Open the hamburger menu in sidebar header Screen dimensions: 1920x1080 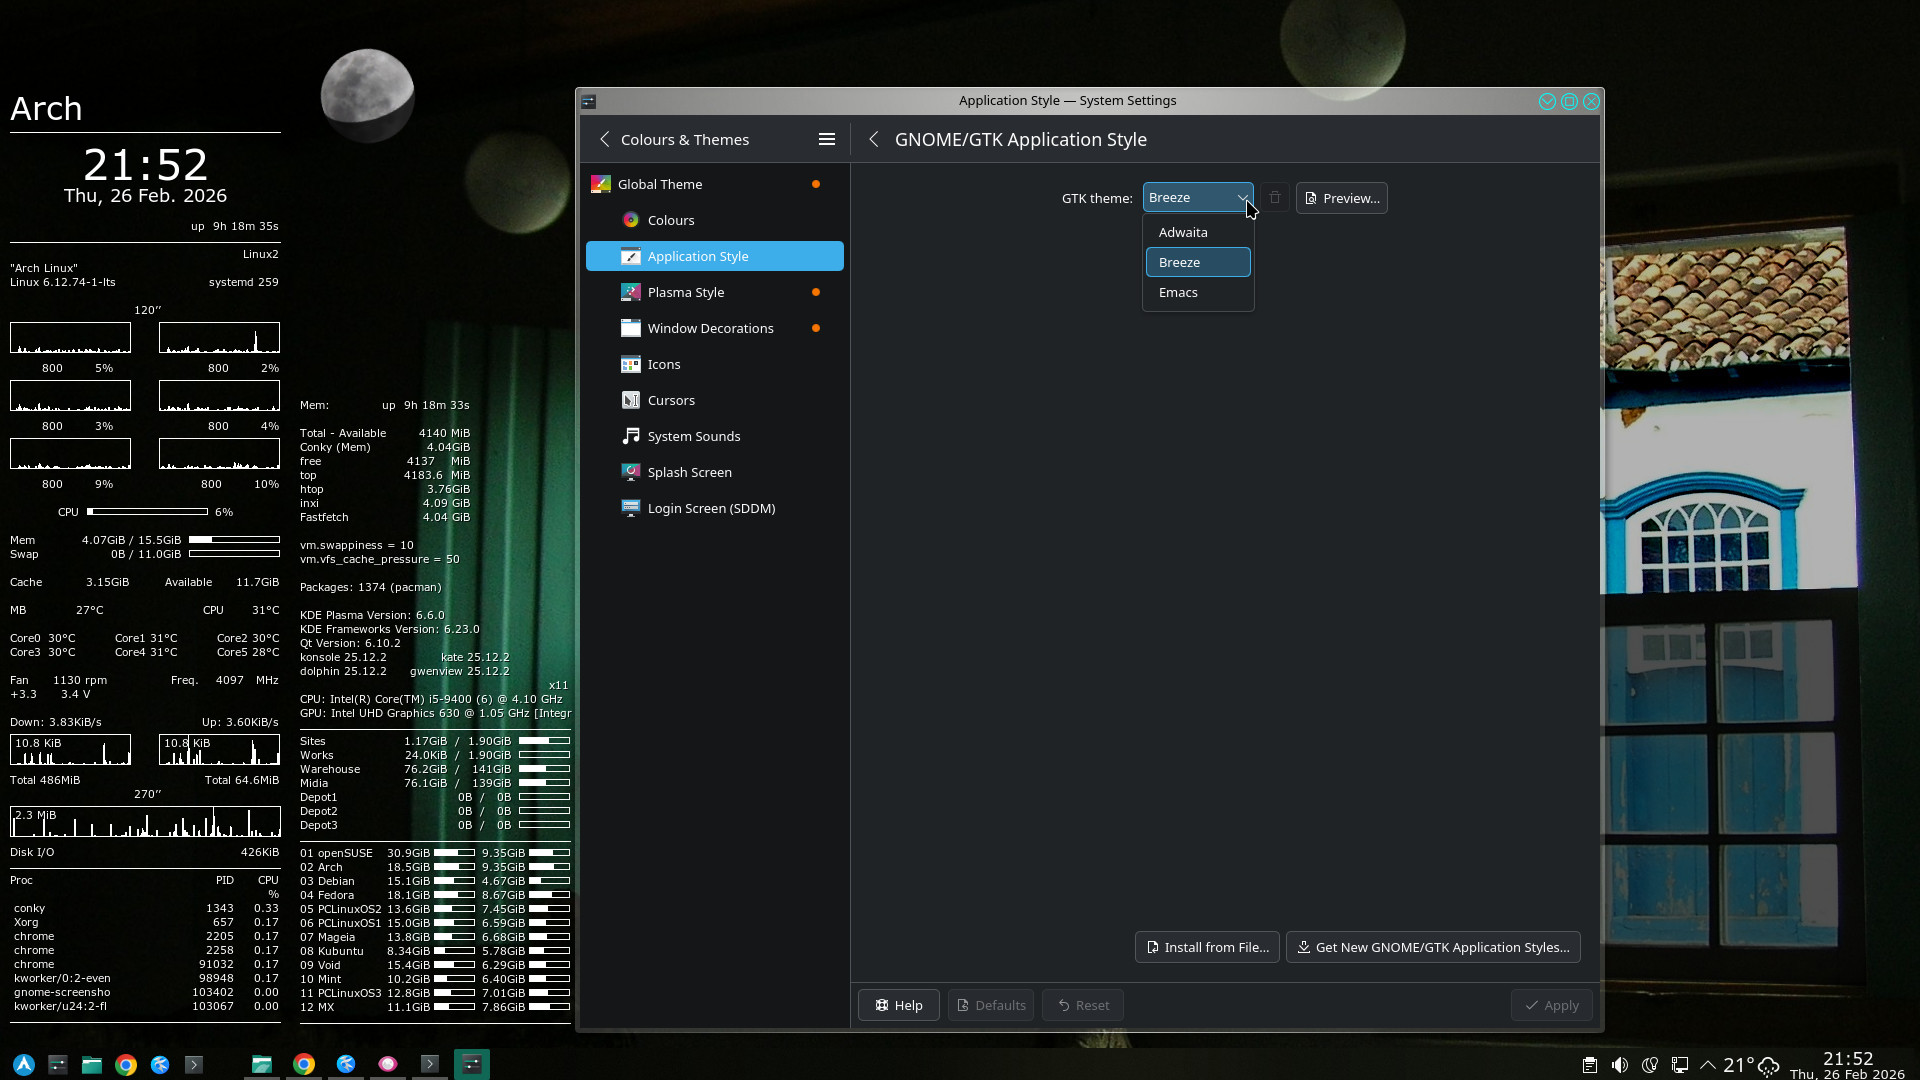pos(826,140)
